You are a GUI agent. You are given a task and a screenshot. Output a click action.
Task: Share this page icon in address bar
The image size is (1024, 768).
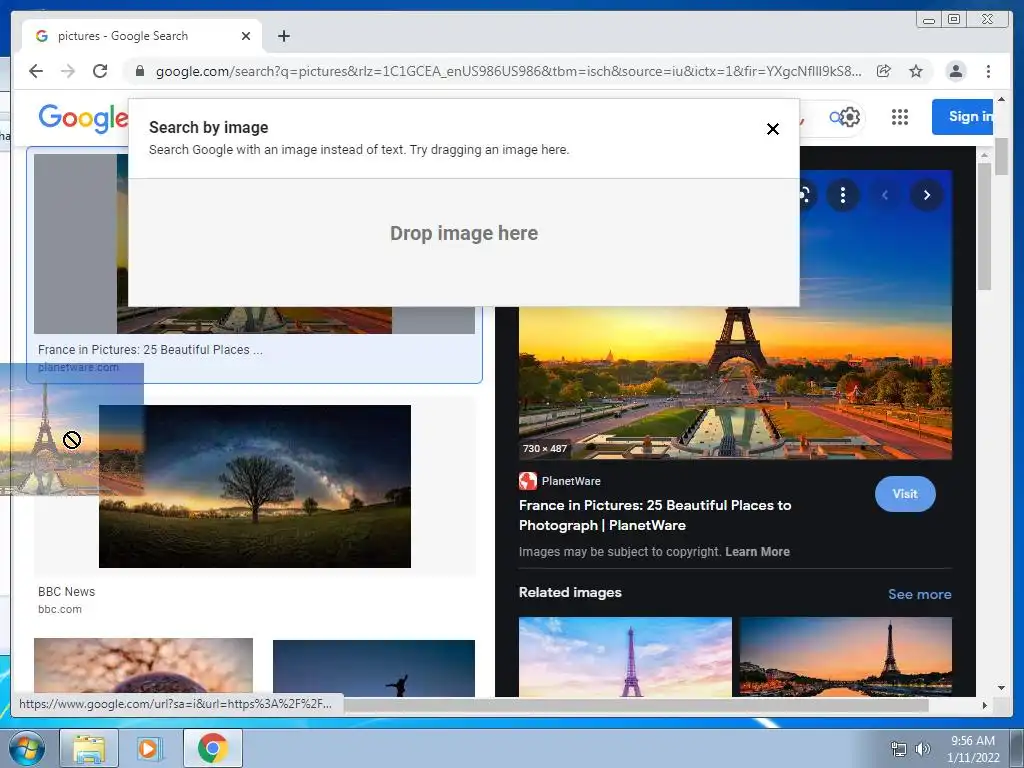[x=884, y=71]
